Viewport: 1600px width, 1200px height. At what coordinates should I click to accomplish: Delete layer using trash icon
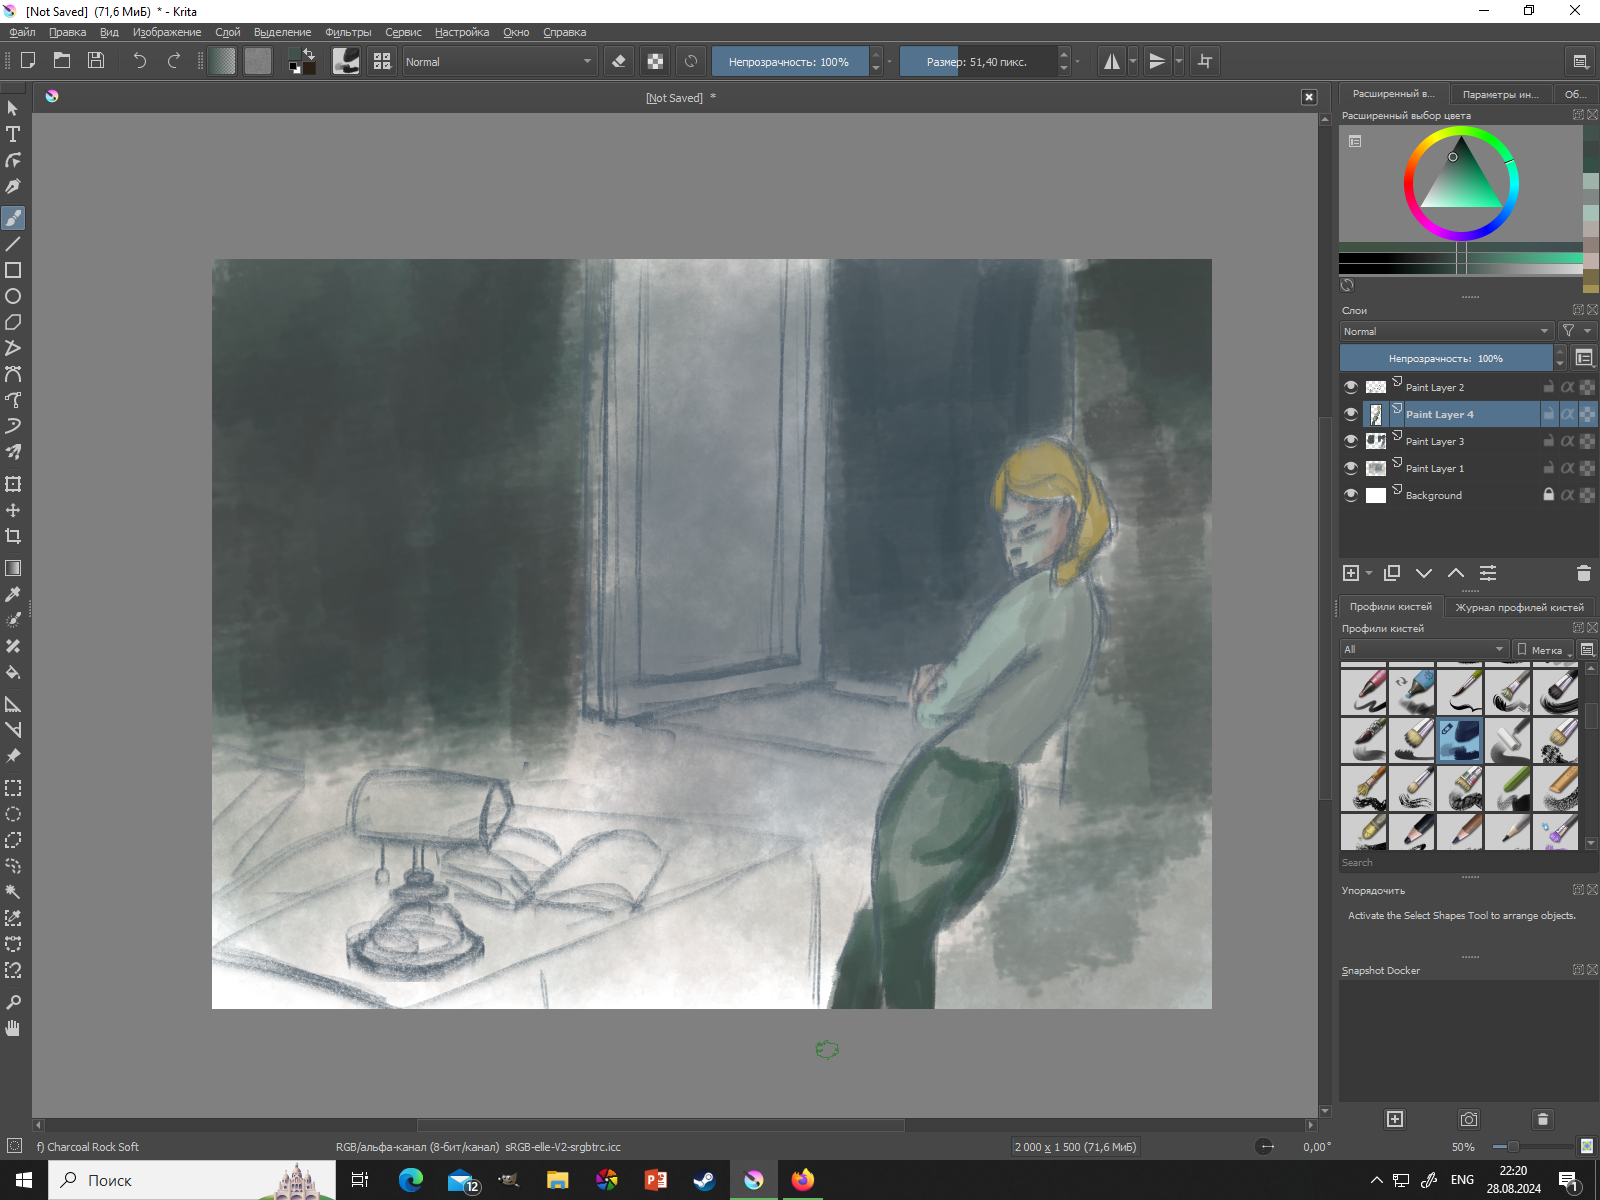1583,573
